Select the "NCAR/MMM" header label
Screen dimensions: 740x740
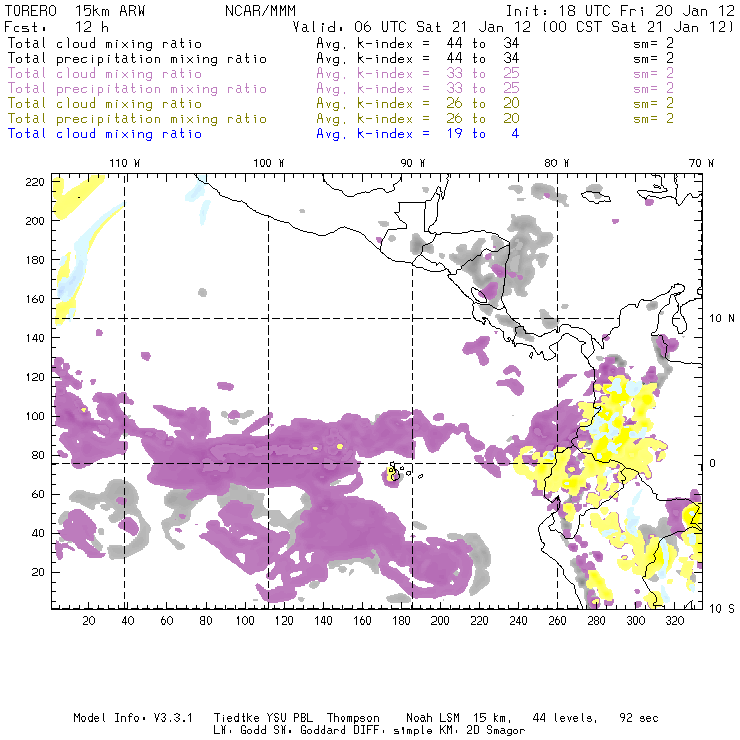click(260, 11)
